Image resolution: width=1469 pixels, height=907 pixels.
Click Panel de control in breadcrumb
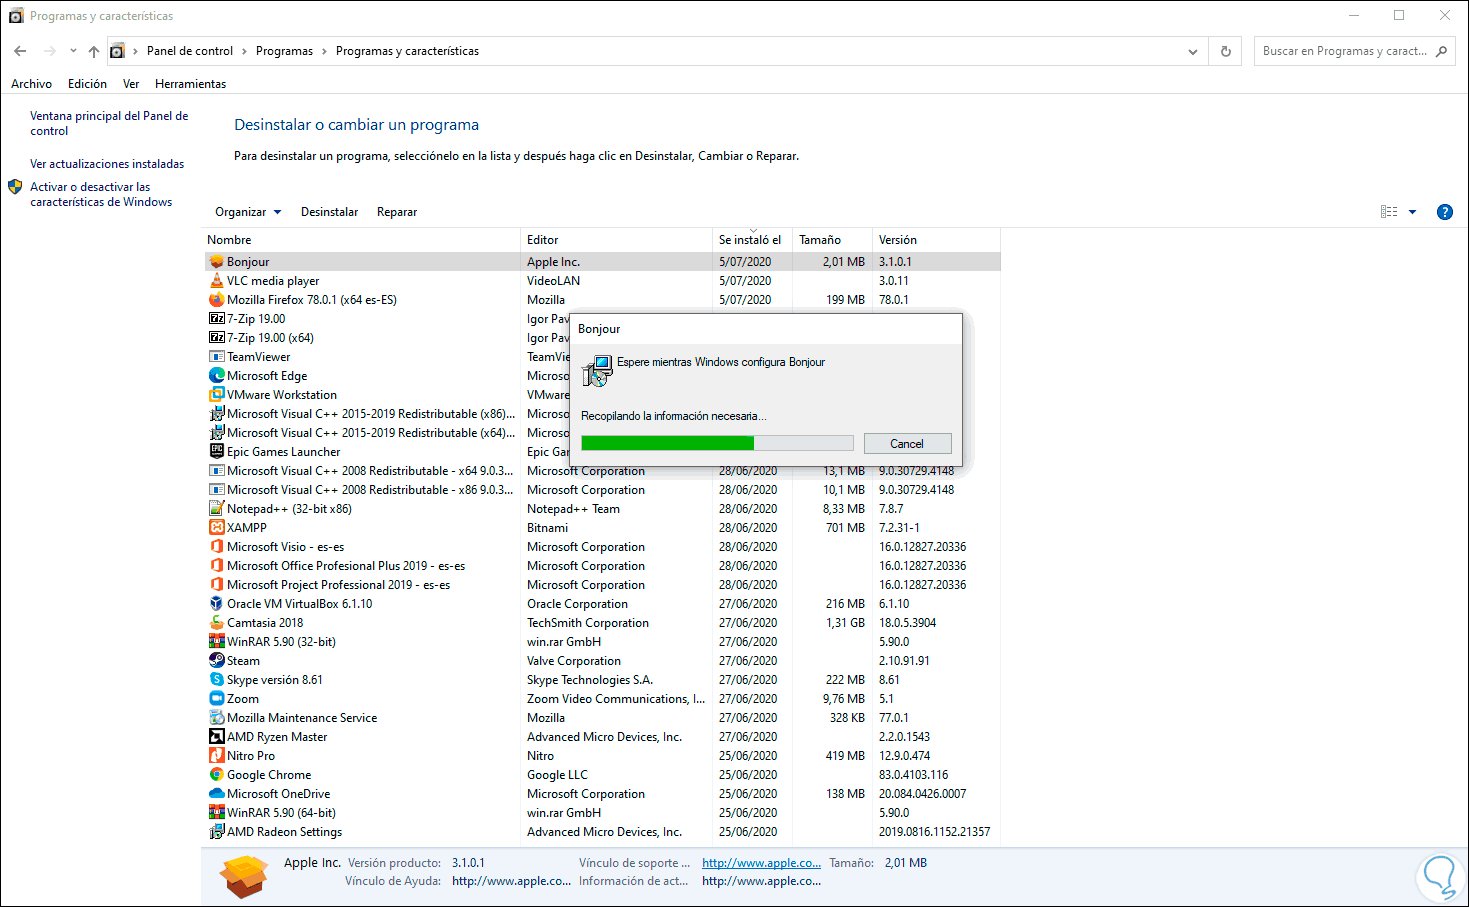click(x=190, y=51)
